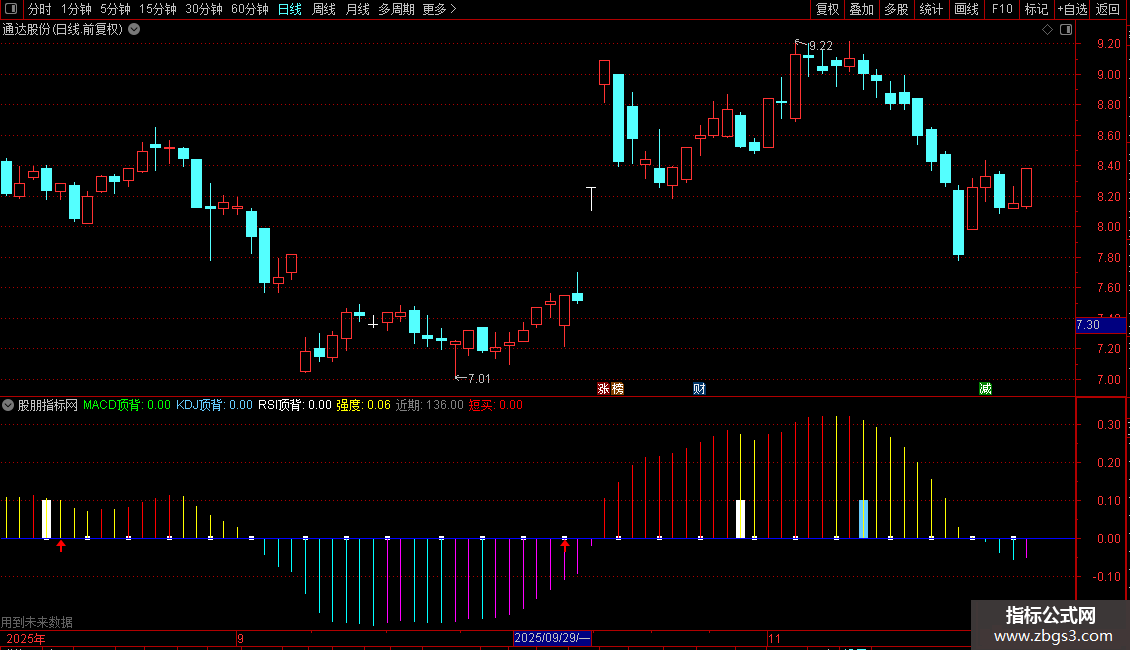Click month 9 on the timeline
Screen dimensions: 1130x650
click(240, 638)
